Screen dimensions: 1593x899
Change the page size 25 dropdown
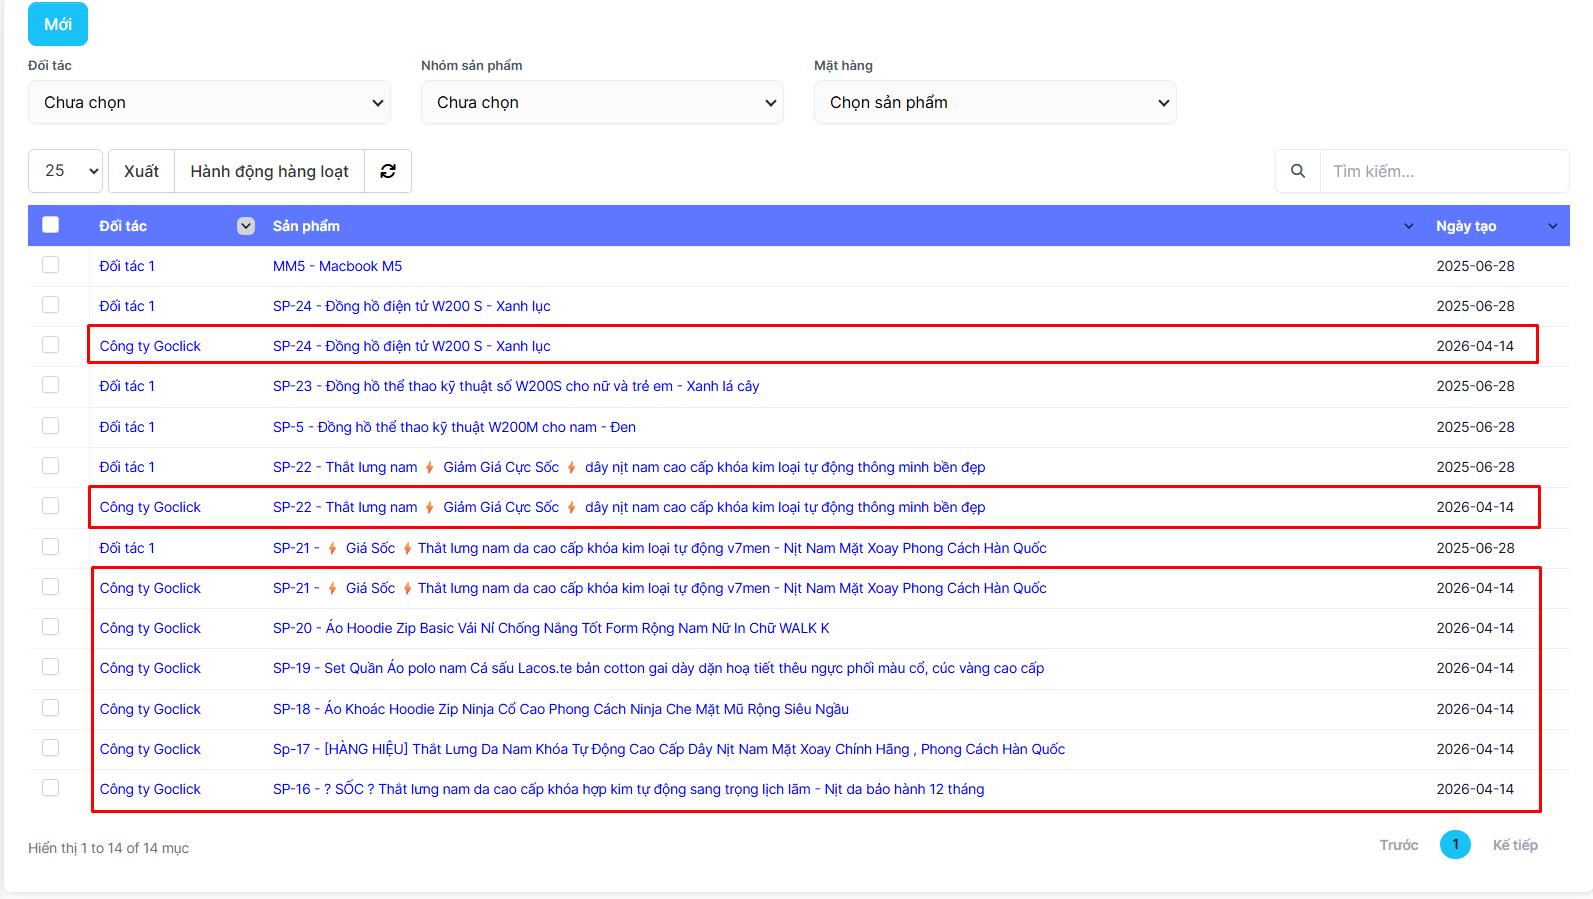(66, 171)
